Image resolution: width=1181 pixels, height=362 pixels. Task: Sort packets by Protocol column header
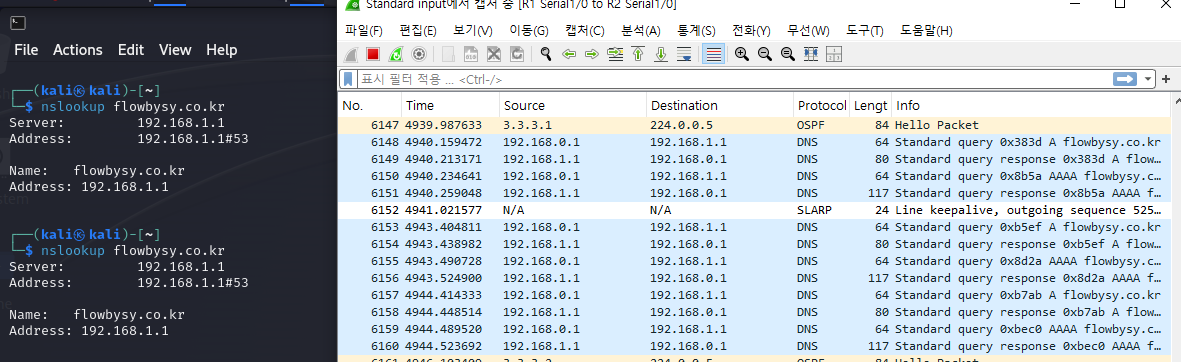click(822, 105)
